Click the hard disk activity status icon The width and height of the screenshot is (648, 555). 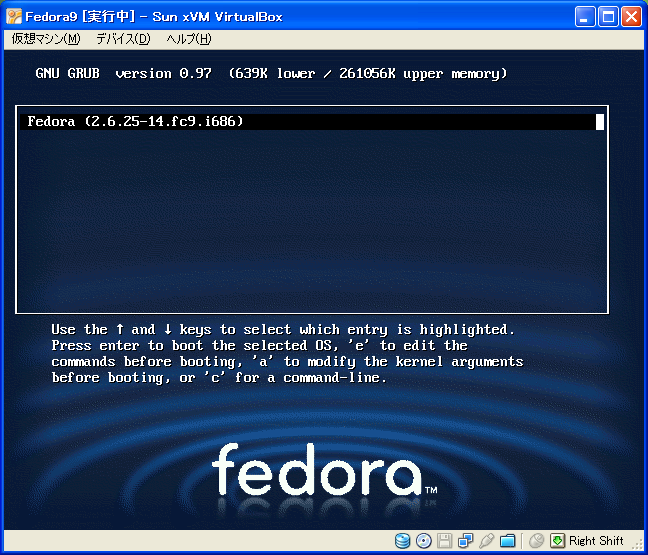(402, 540)
